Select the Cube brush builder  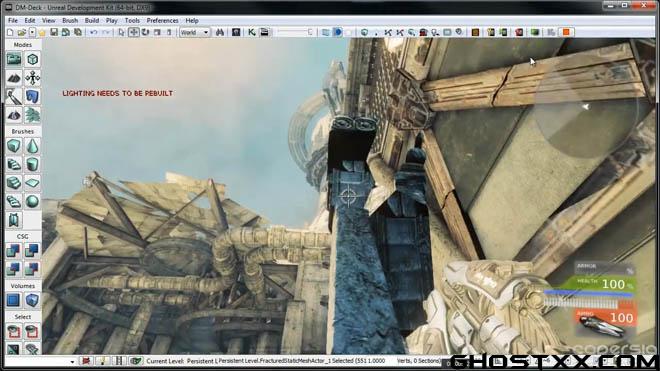pyautogui.click(x=13, y=146)
